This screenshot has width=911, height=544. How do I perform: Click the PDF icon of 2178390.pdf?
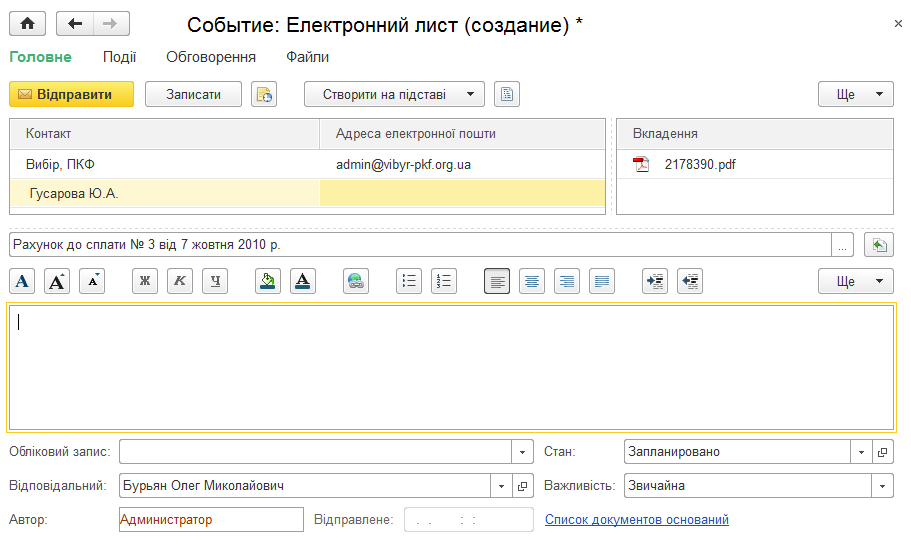[641, 164]
